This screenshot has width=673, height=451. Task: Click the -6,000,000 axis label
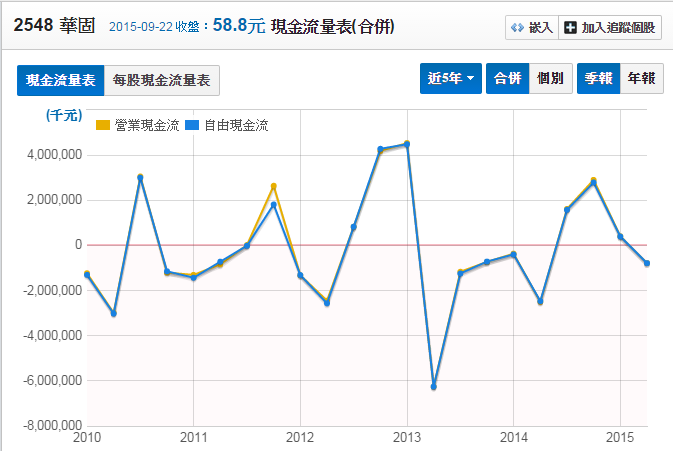click(52, 381)
